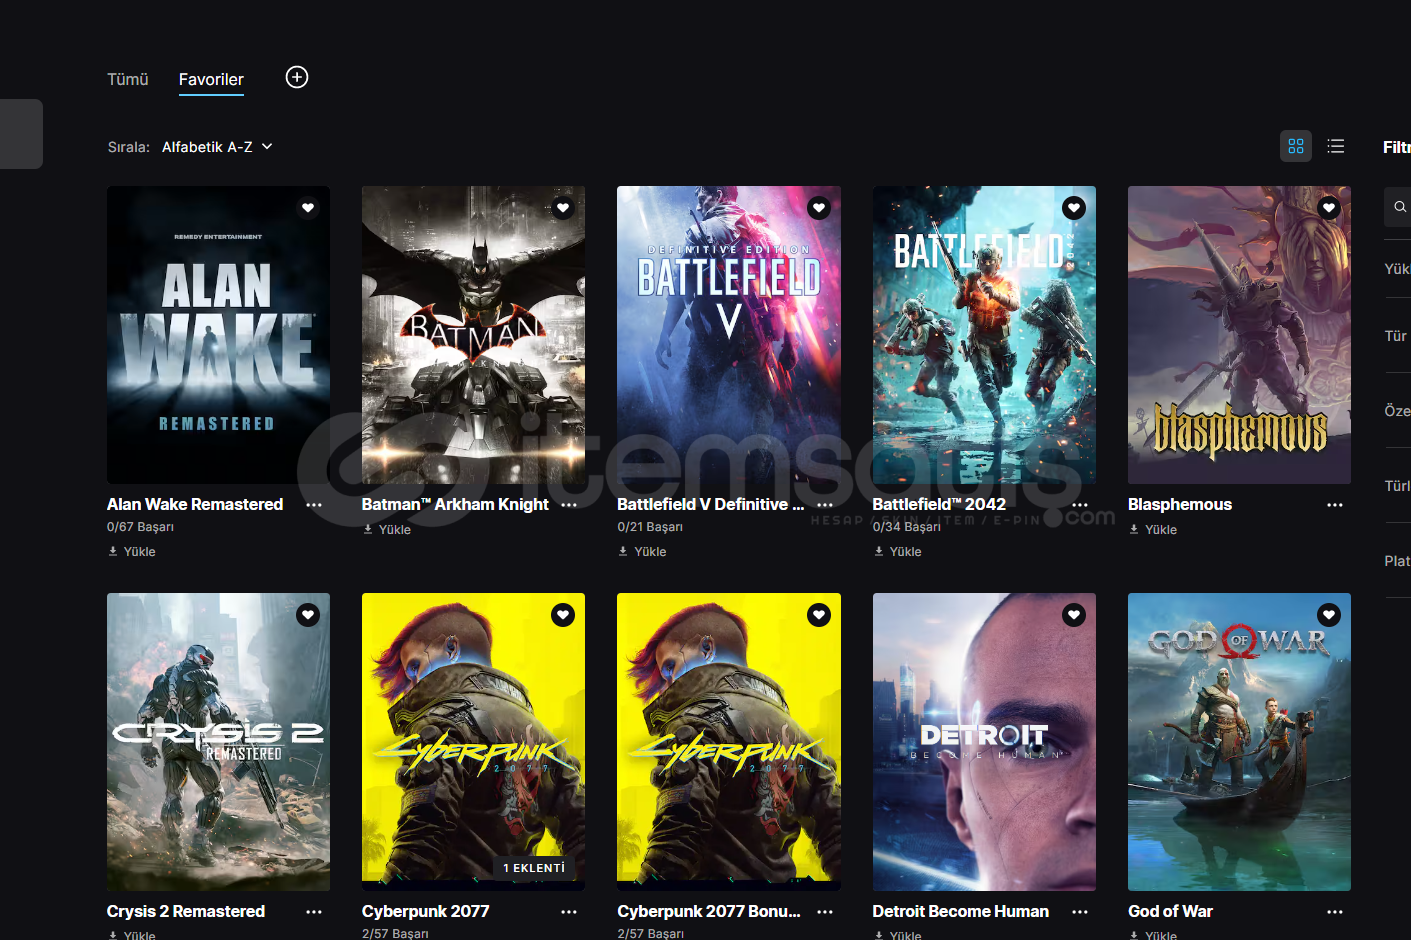The width and height of the screenshot is (1411, 940).
Task: Click the Batman Arkham Knight title
Action: (x=455, y=504)
